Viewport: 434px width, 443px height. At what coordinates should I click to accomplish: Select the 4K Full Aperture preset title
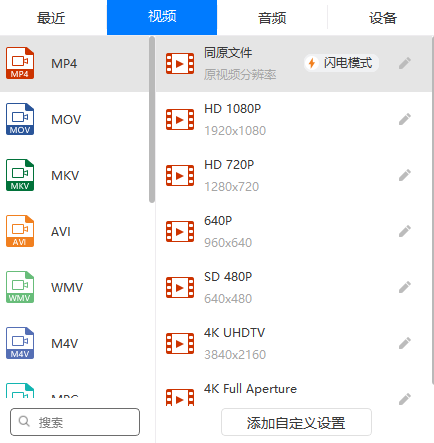click(x=250, y=389)
